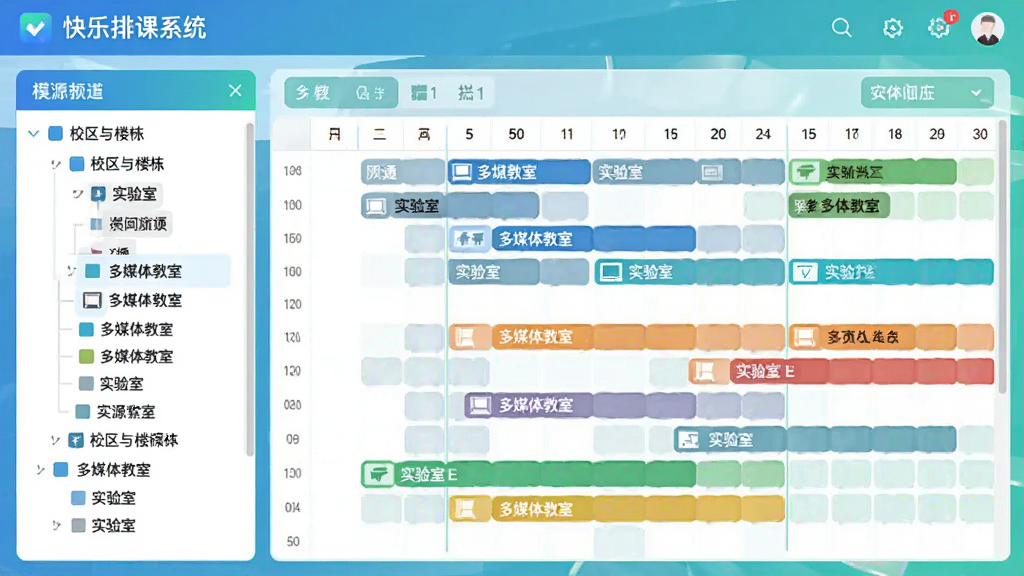
Task: Toggle the square of the highlighted 多媒体教室 row
Action: coord(93,271)
